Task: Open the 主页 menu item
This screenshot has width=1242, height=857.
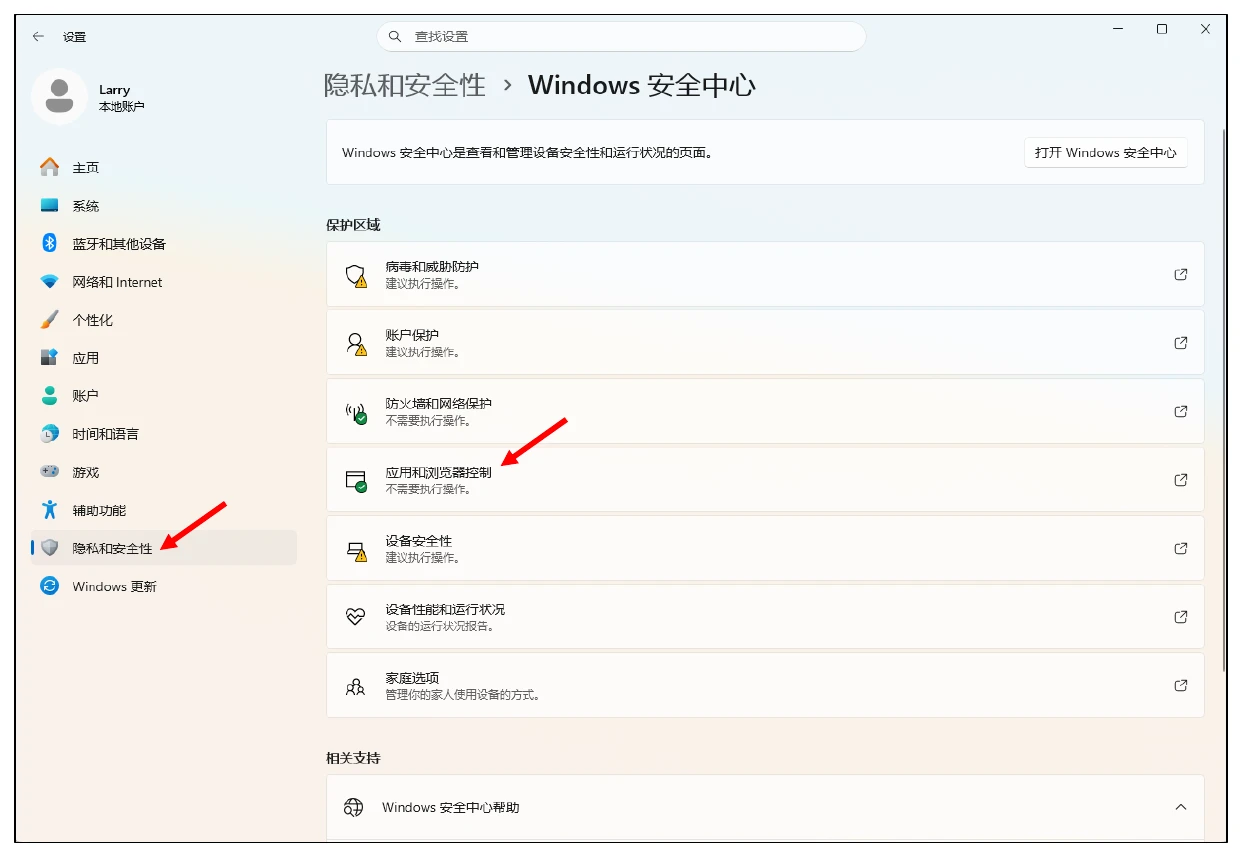Action: click(164, 167)
